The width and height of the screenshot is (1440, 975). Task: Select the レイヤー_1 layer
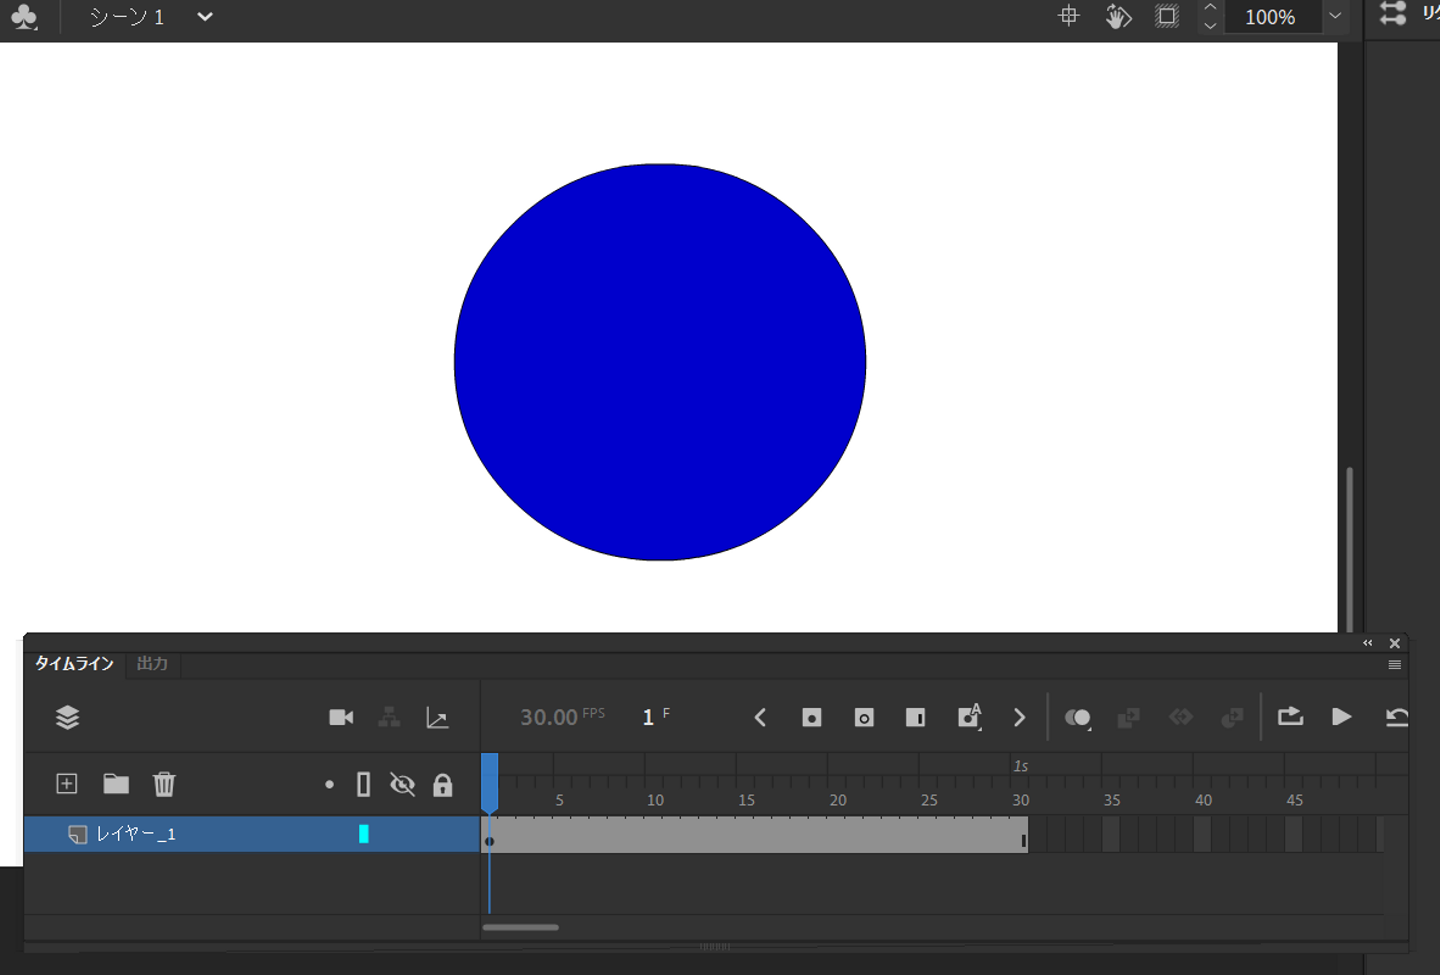pos(136,834)
